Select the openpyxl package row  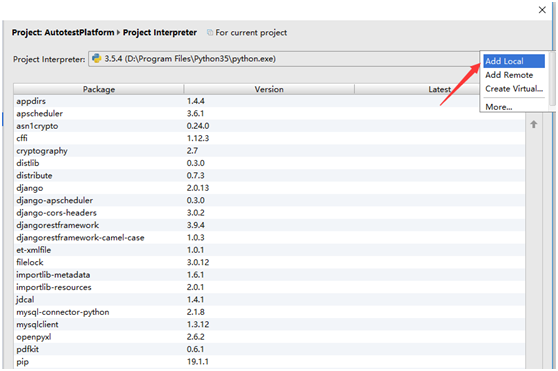(x=269, y=336)
